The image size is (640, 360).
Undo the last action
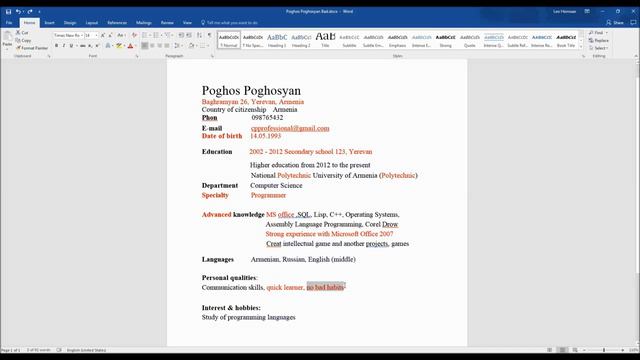(x=18, y=11)
